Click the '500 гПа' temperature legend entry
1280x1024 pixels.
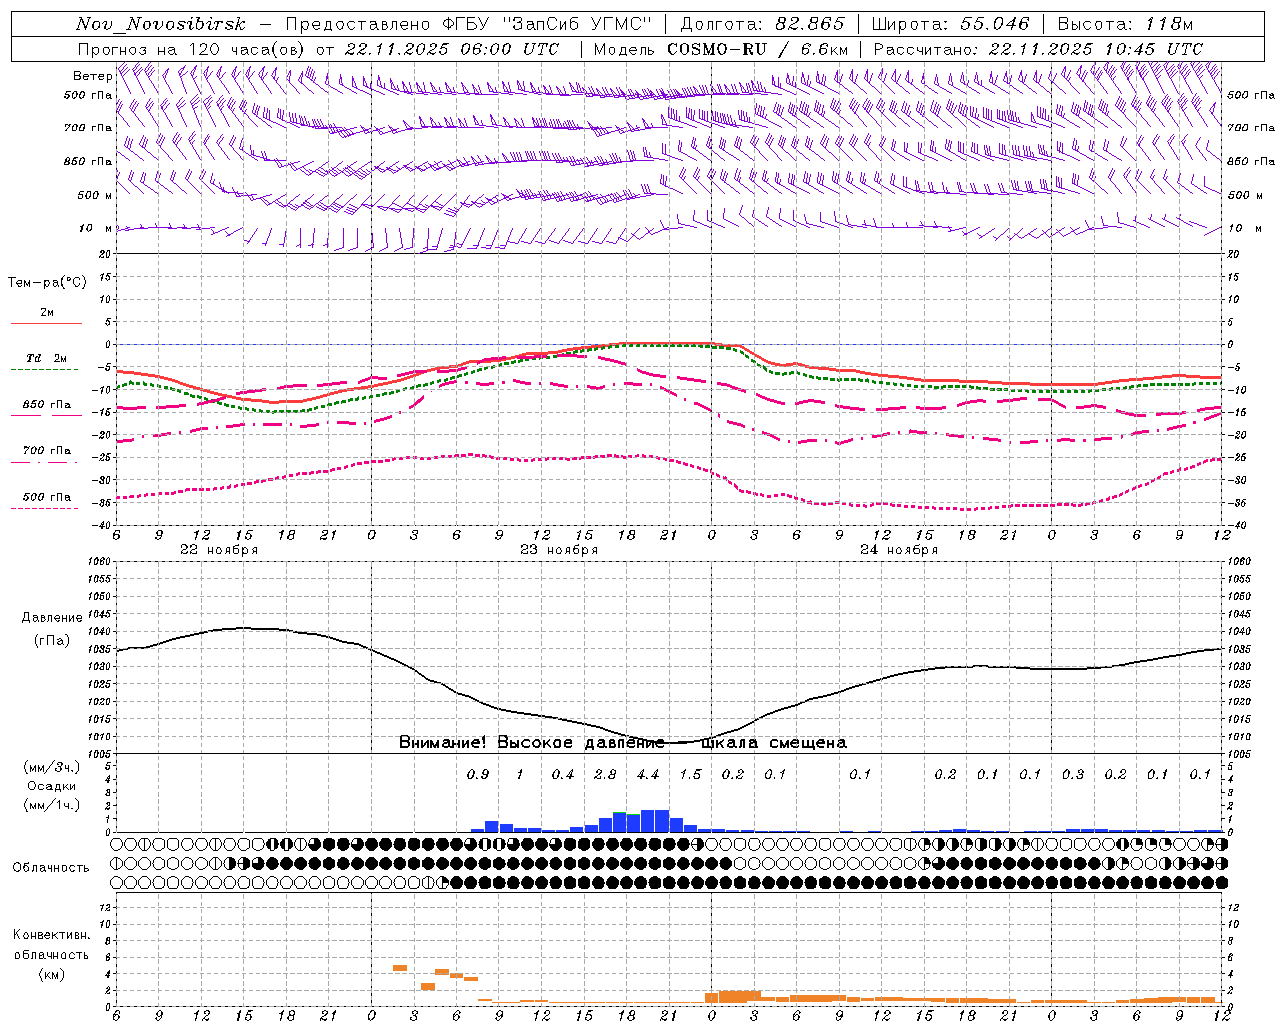46,497
